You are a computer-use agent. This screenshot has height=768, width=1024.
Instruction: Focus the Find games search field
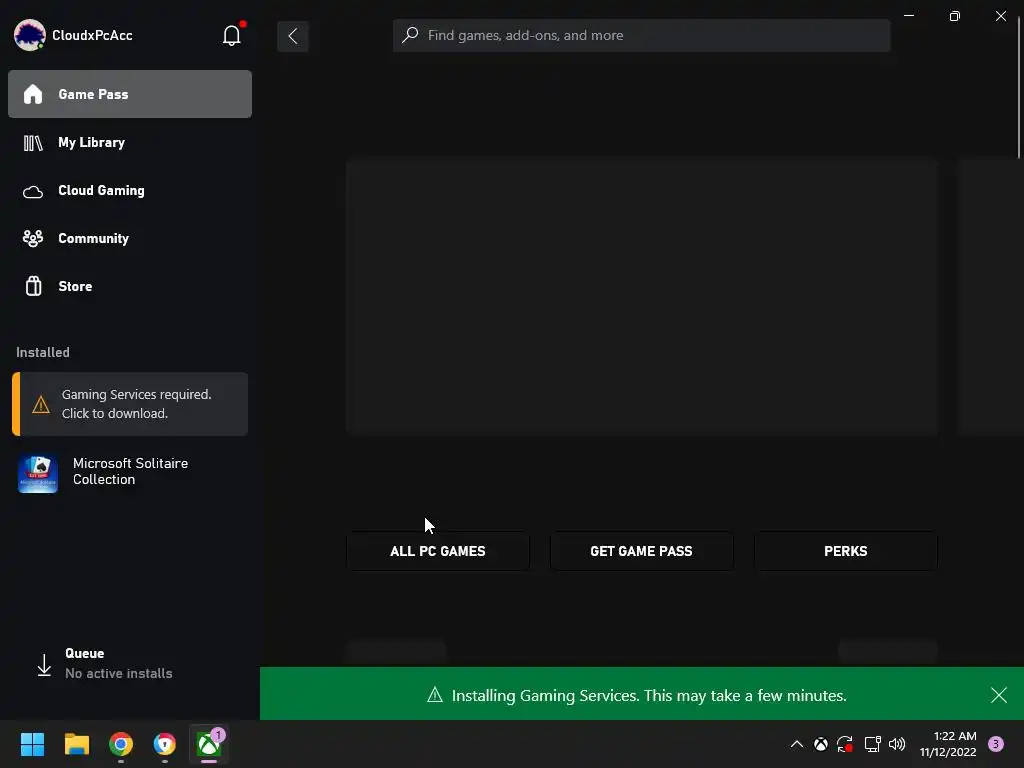pyautogui.click(x=641, y=35)
